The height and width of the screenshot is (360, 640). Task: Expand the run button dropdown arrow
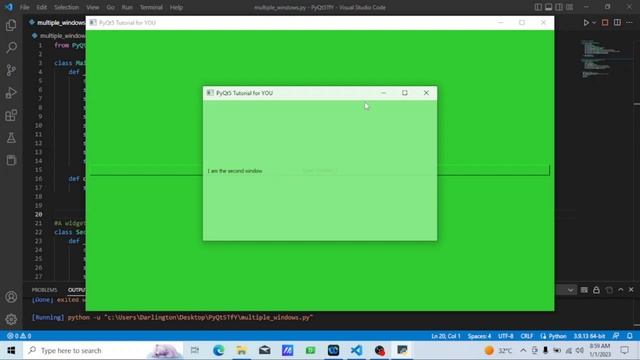click(x=594, y=23)
